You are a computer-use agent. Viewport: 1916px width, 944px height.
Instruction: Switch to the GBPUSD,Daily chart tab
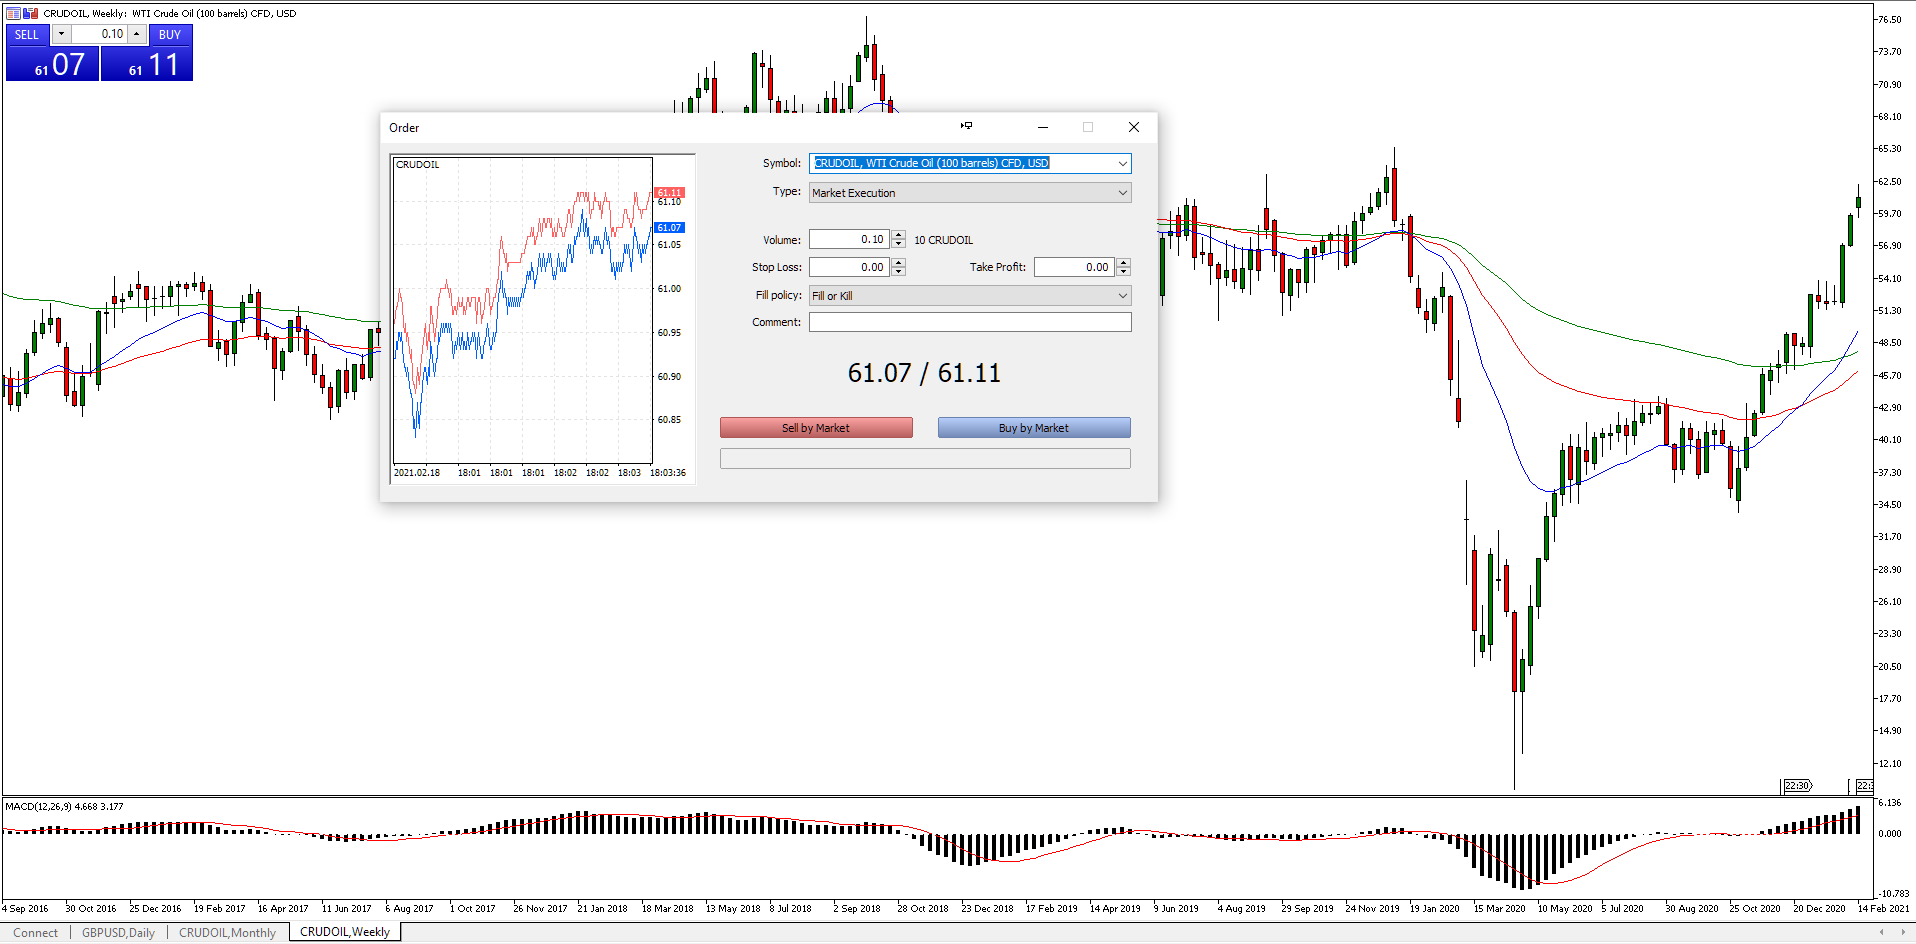tap(118, 933)
